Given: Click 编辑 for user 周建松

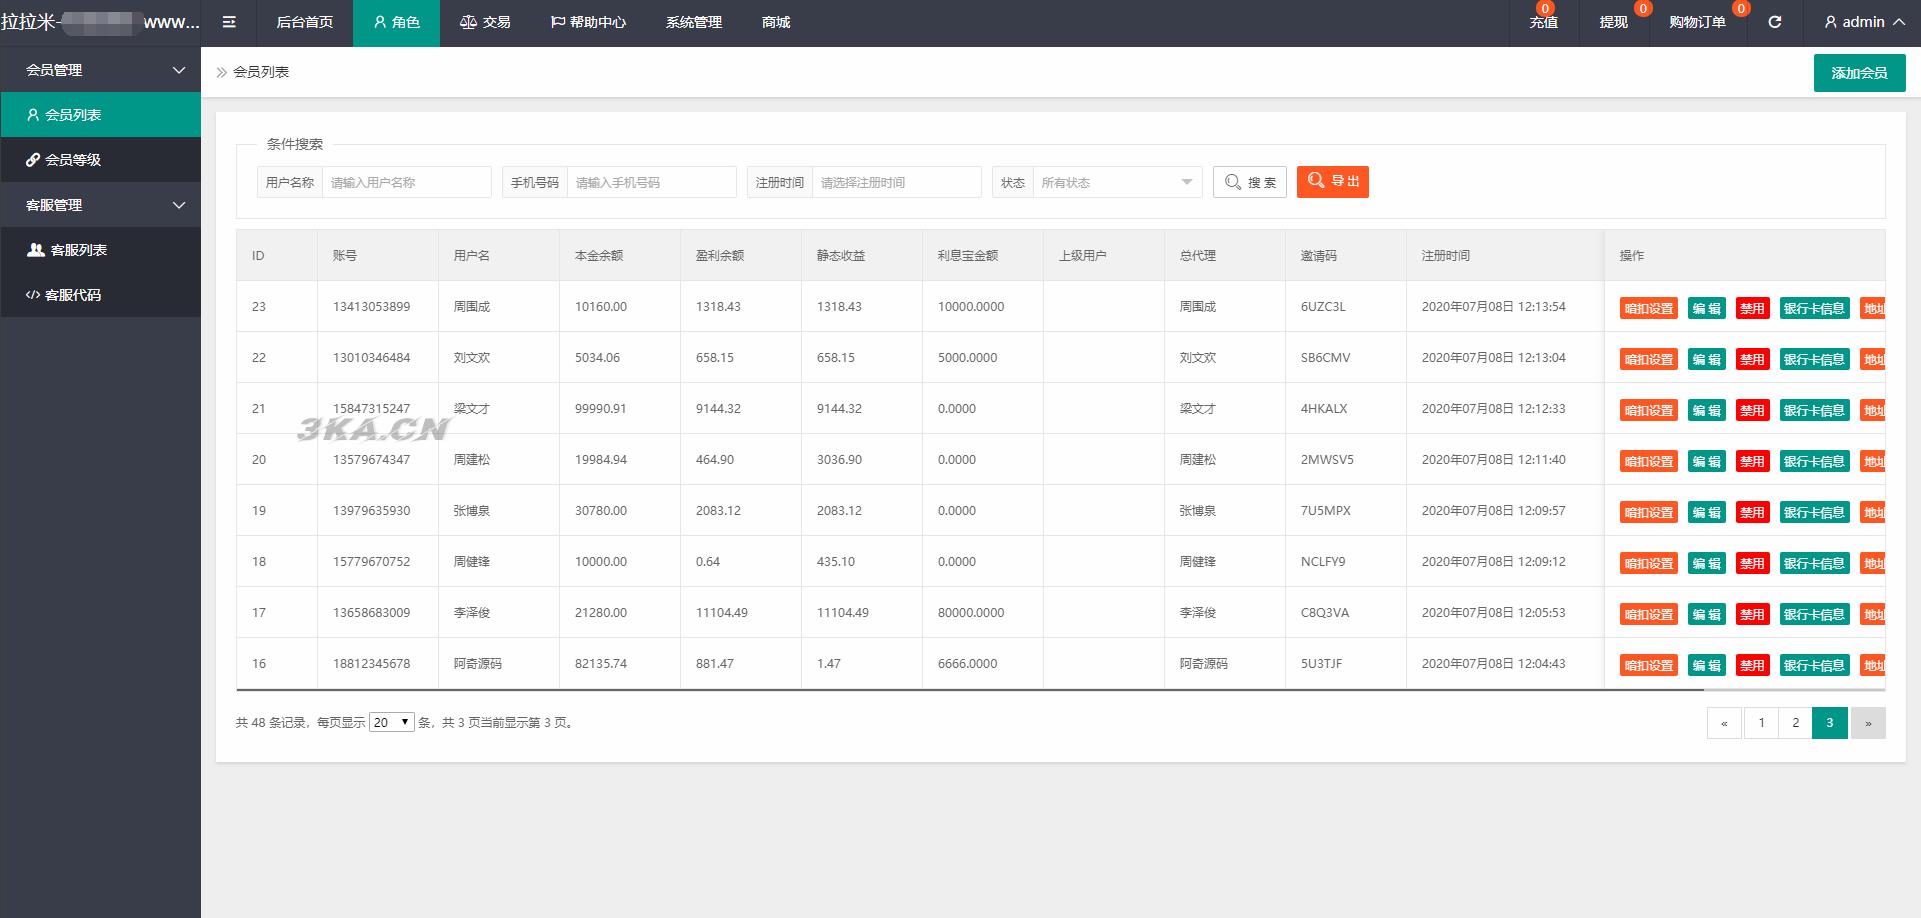Looking at the screenshot, I should click(1707, 461).
